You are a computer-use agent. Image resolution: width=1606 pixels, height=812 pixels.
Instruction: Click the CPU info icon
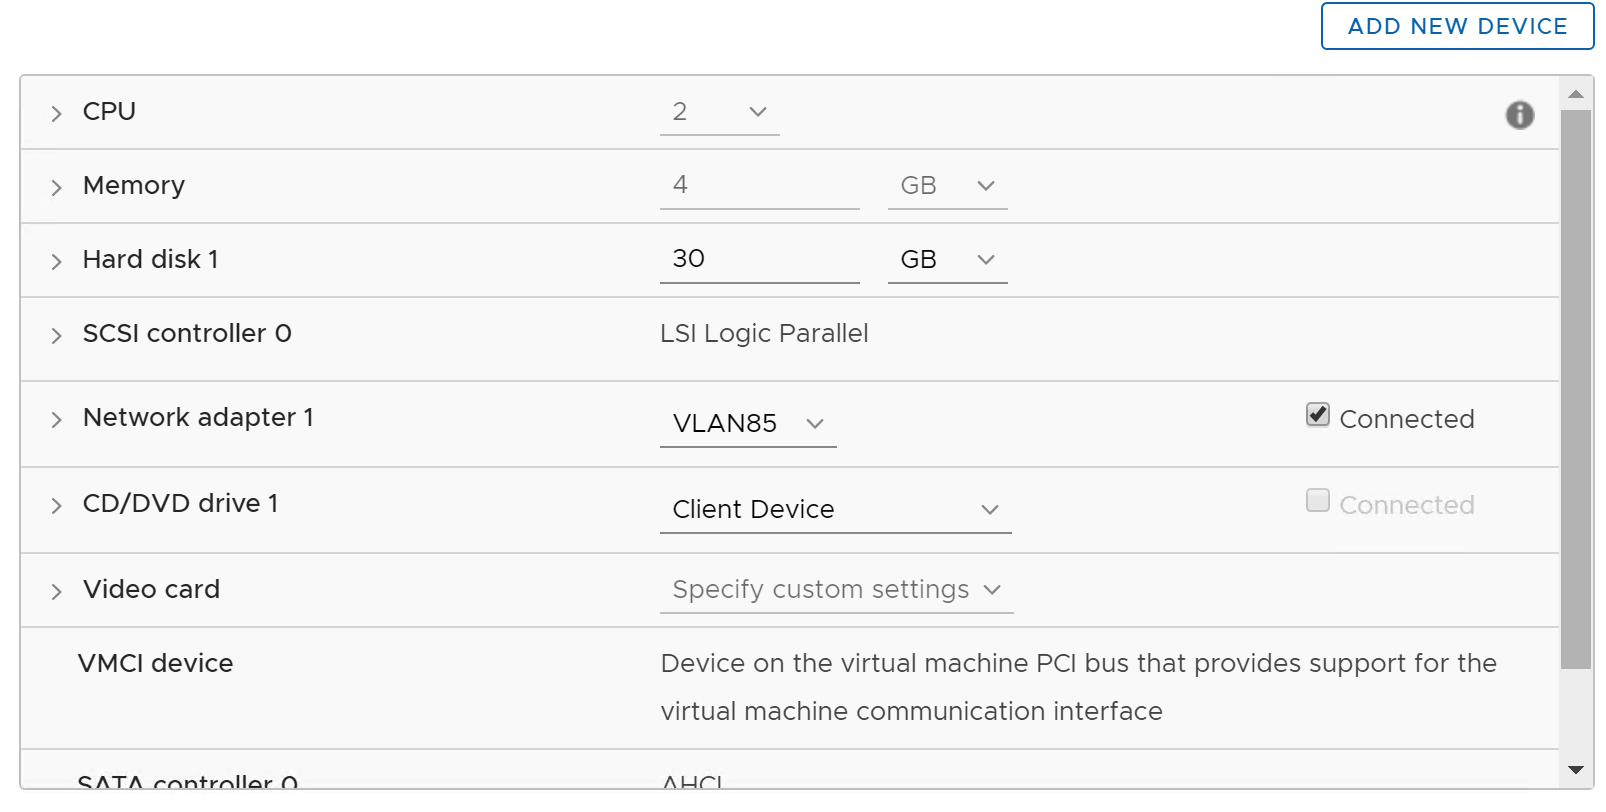click(1519, 115)
